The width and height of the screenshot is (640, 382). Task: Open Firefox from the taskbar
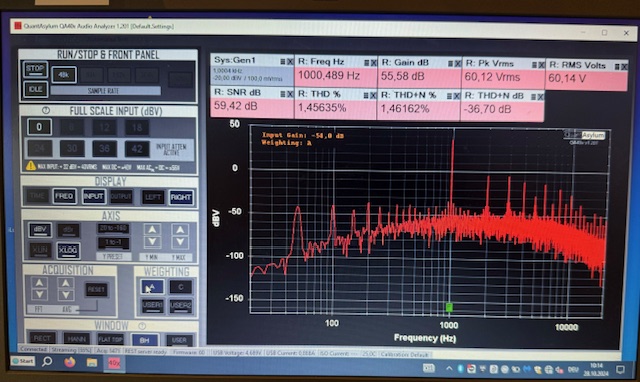(x=70, y=362)
